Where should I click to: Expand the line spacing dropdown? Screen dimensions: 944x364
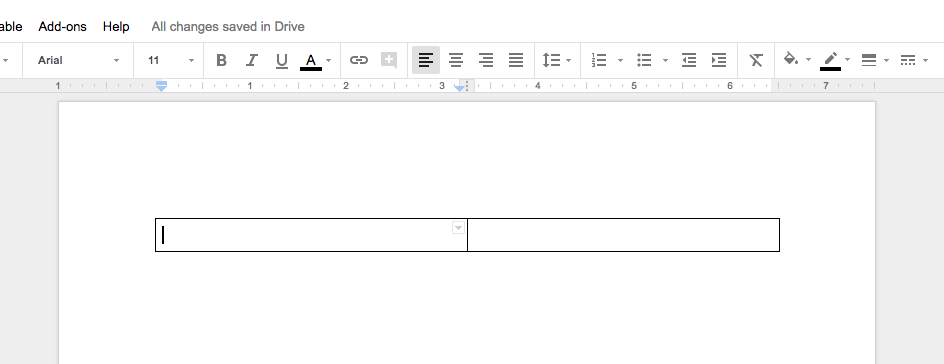[x=557, y=60]
